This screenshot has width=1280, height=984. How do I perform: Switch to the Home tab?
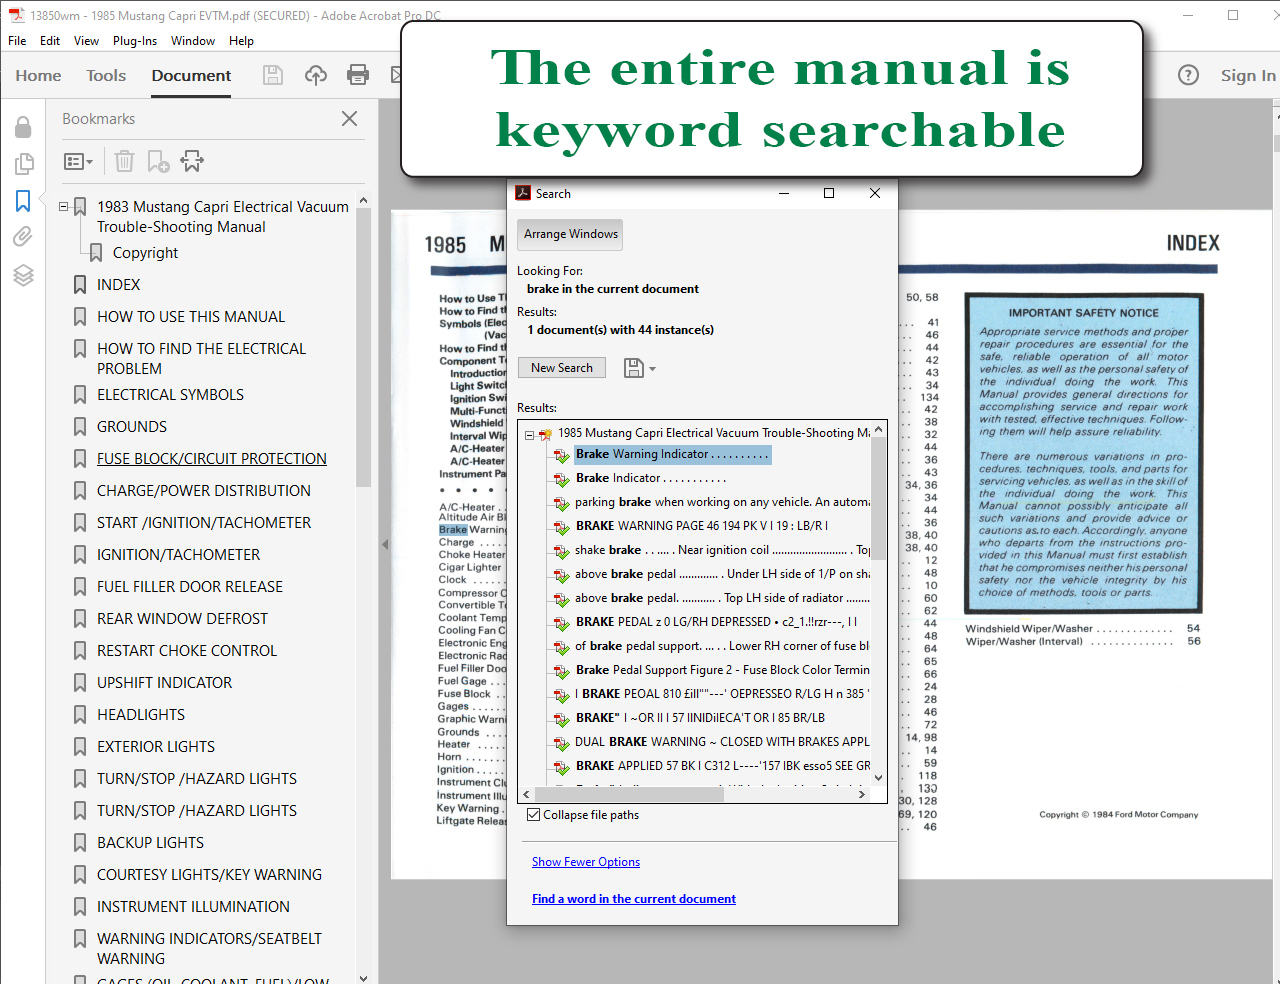(x=38, y=75)
